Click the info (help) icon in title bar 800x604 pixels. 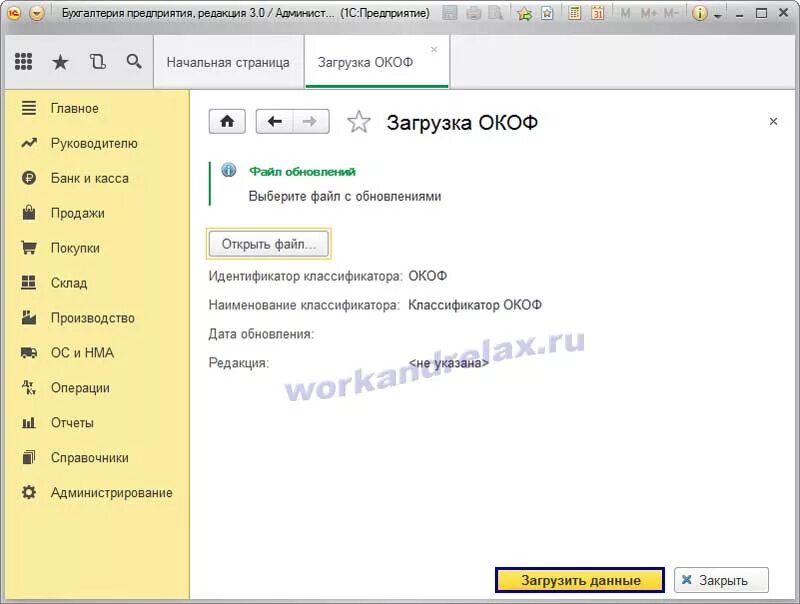[x=699, y=13]
